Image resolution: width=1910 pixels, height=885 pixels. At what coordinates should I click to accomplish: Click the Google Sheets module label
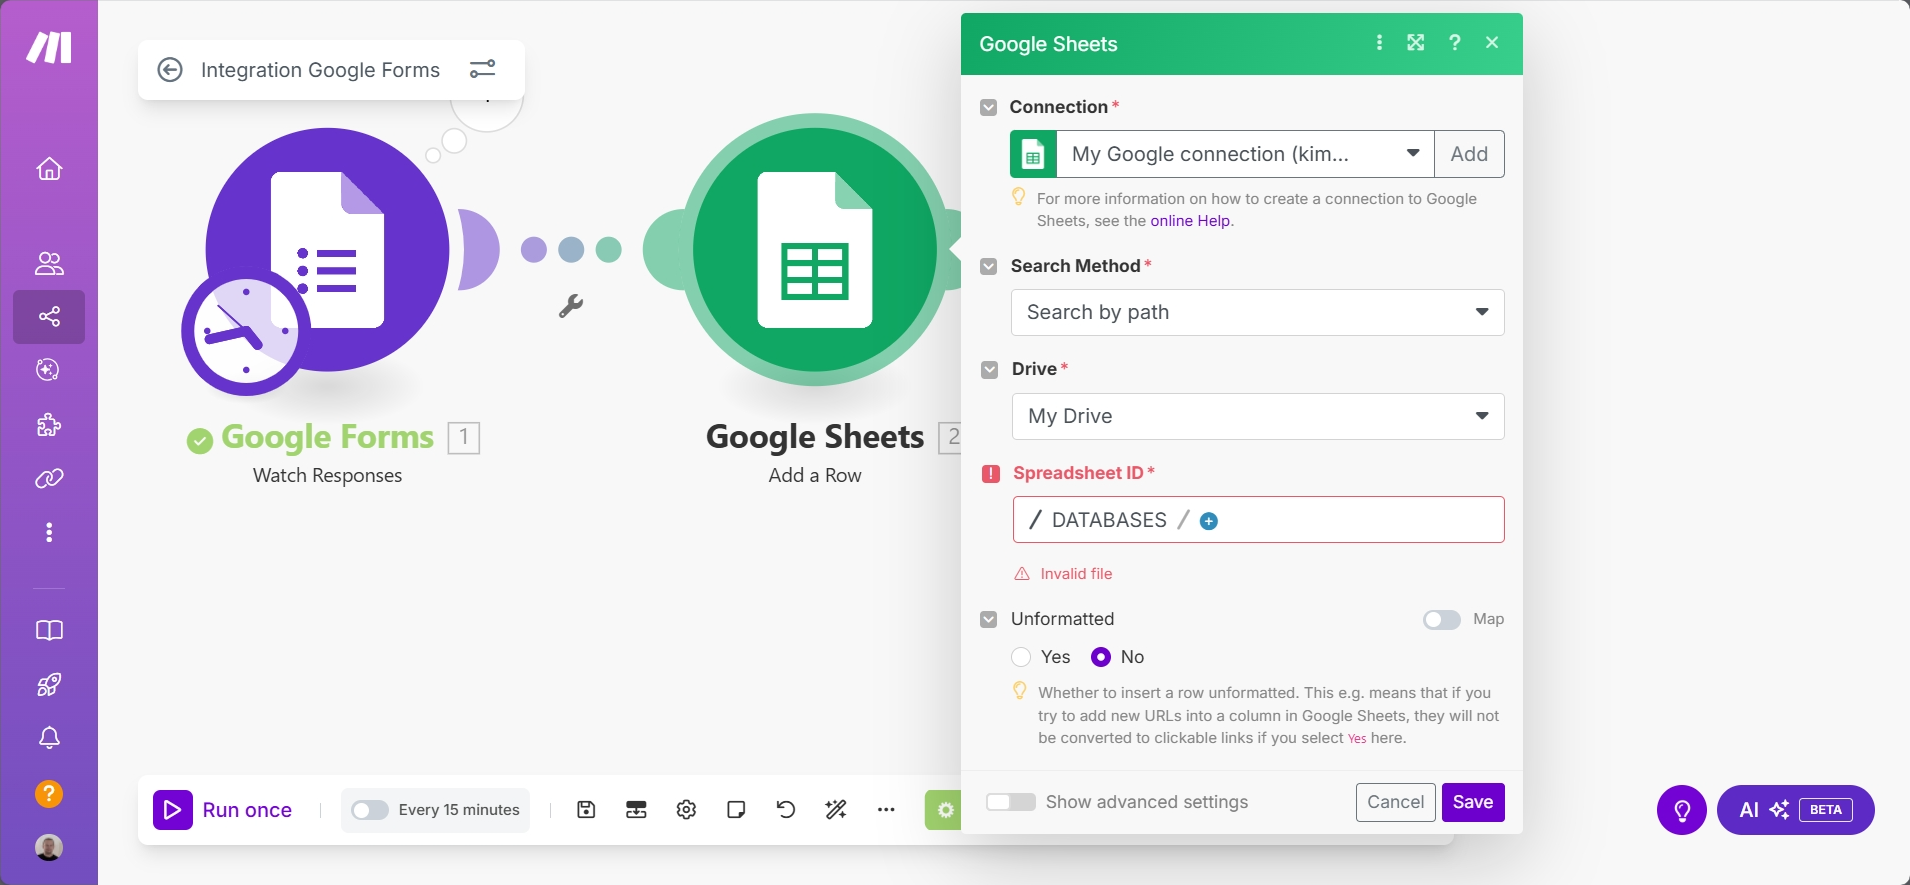pos(815,437)
